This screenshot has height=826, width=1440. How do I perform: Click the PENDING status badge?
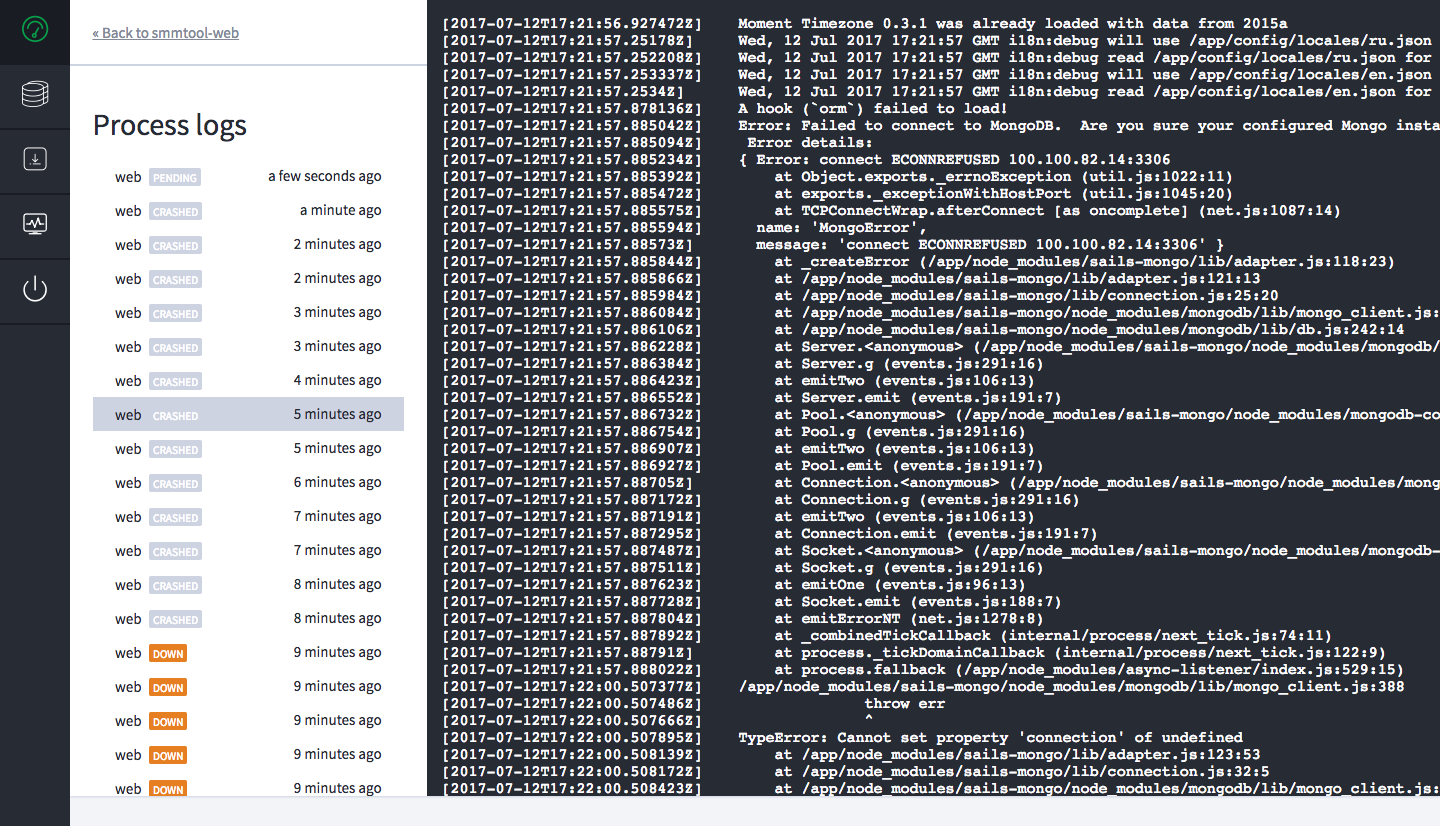(175, 178)
